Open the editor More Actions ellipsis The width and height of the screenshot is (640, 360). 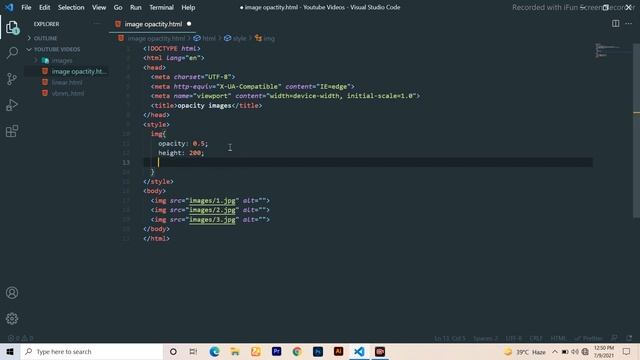(629, 24)
